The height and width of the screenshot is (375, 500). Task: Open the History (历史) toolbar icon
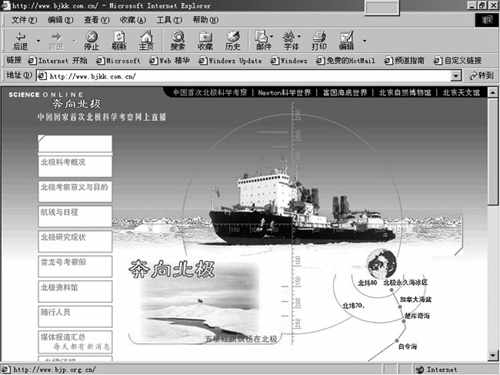[233, 41]
